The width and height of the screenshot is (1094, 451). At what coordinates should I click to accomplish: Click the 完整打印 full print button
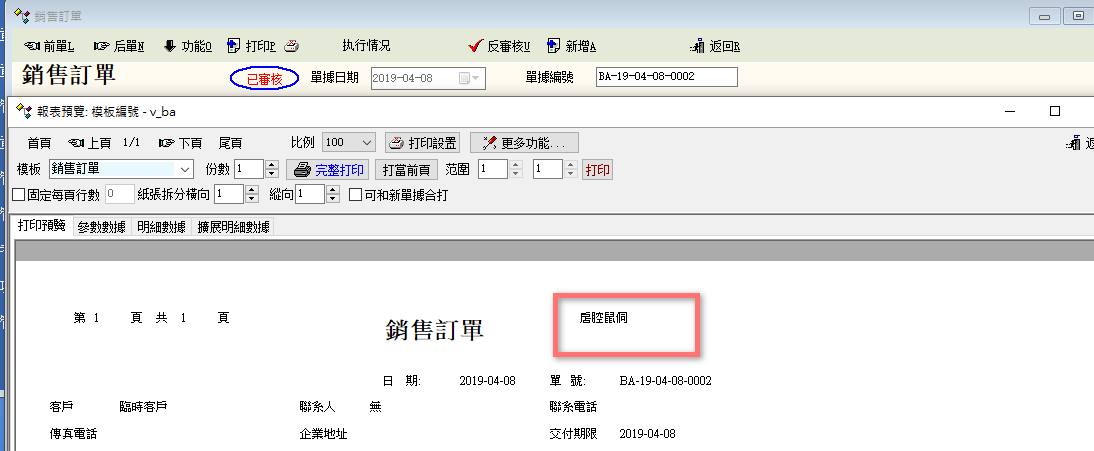click(x=327, y=169)
